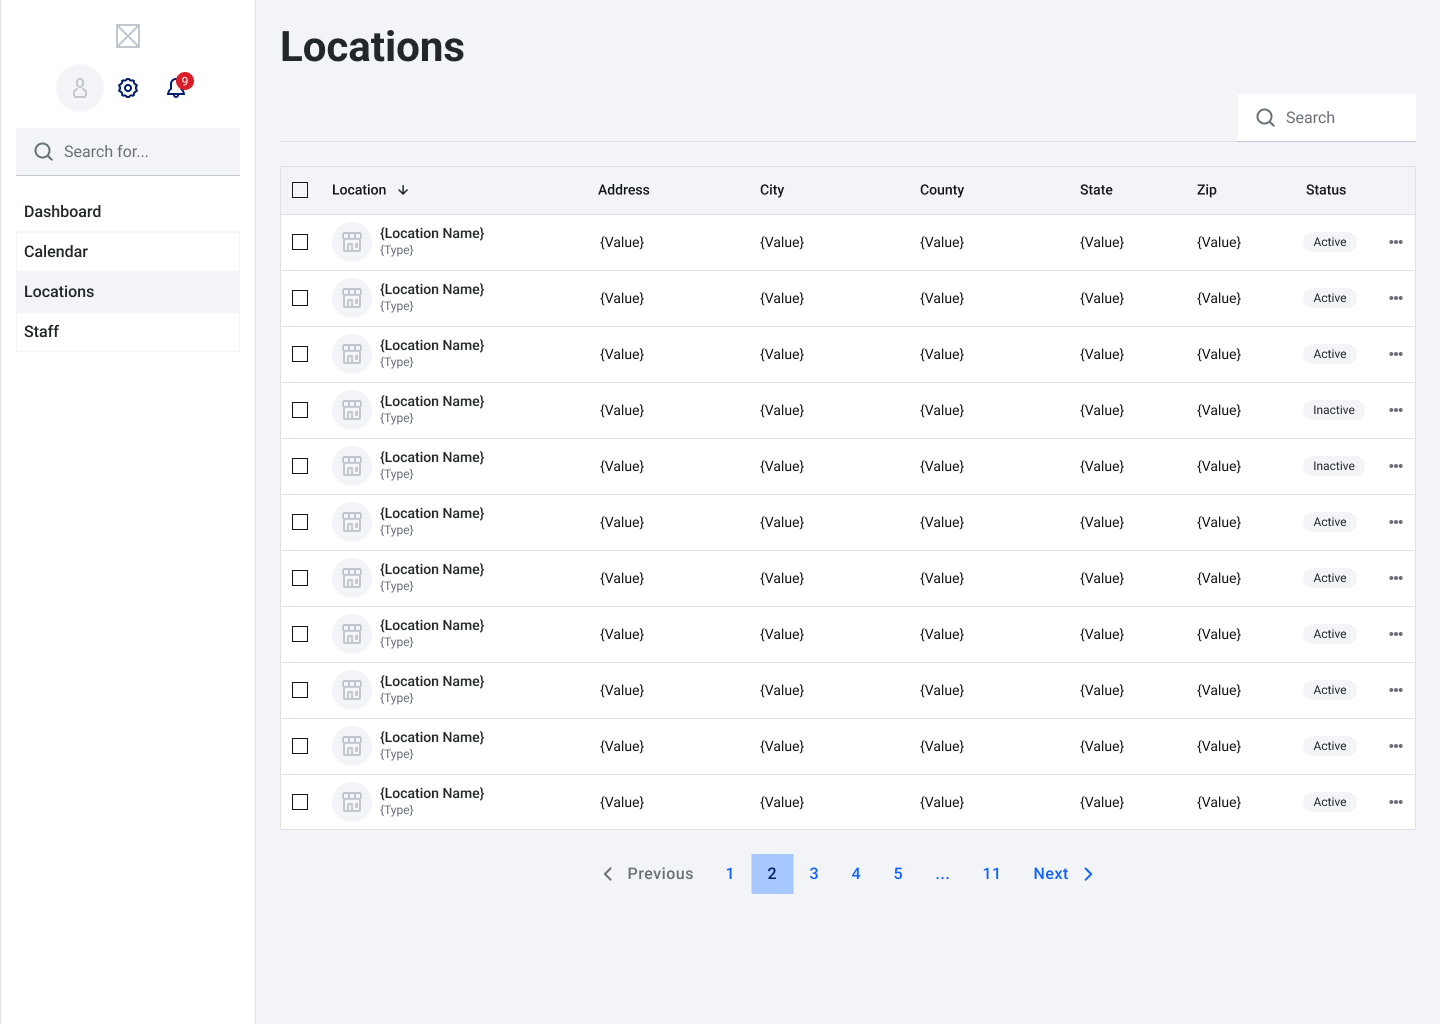This screenshot has width=1440, height=1024.
Task: Sort by Location column arrow
Action: click(403, 190)
